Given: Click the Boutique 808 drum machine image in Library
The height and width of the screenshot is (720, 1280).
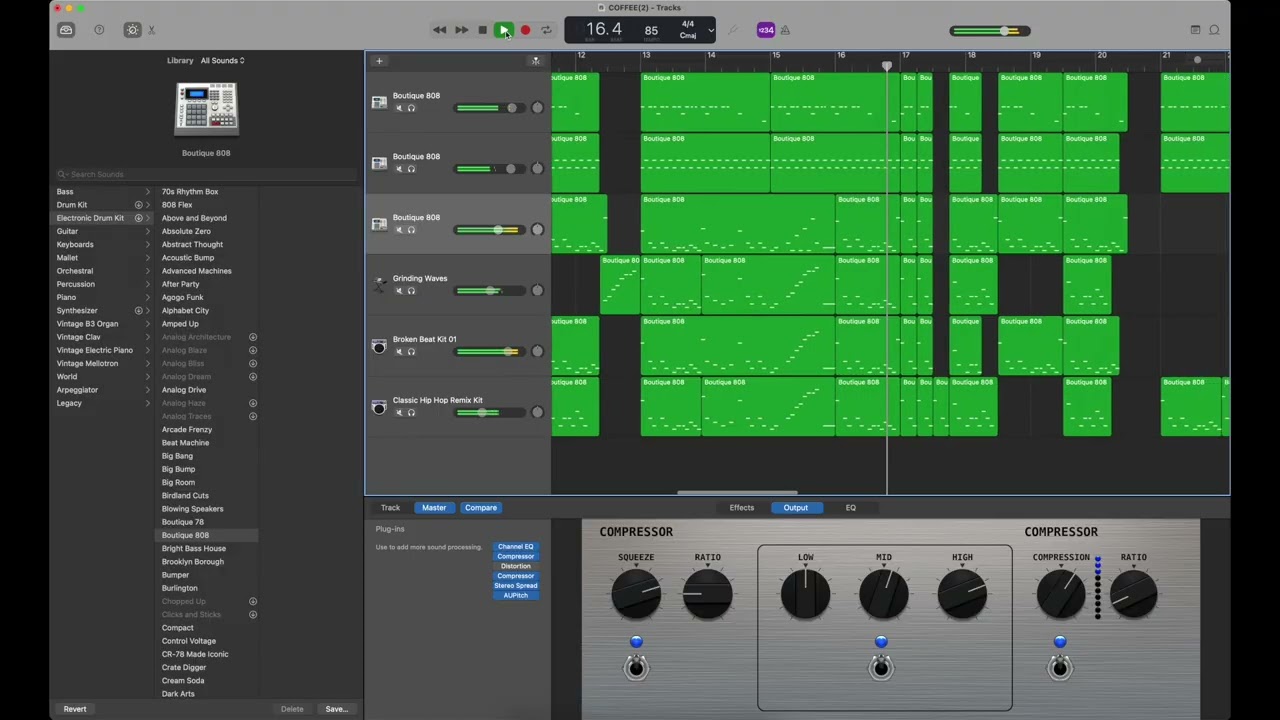Looking at the screenshot, I should pos(206,110).
